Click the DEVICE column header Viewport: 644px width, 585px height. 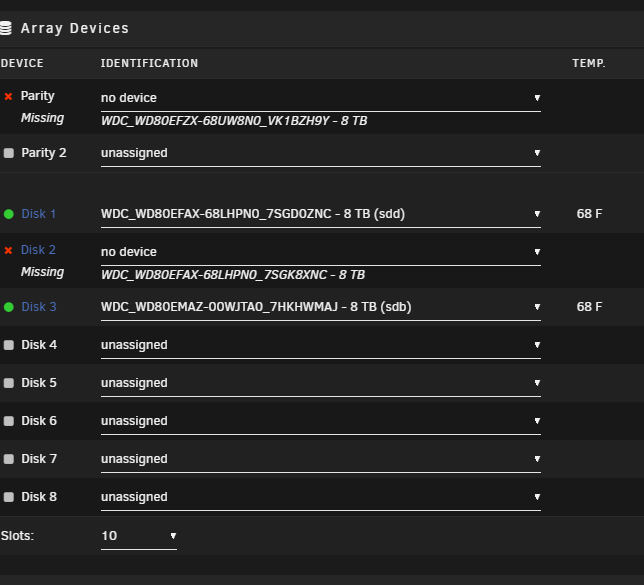[22, 63]
